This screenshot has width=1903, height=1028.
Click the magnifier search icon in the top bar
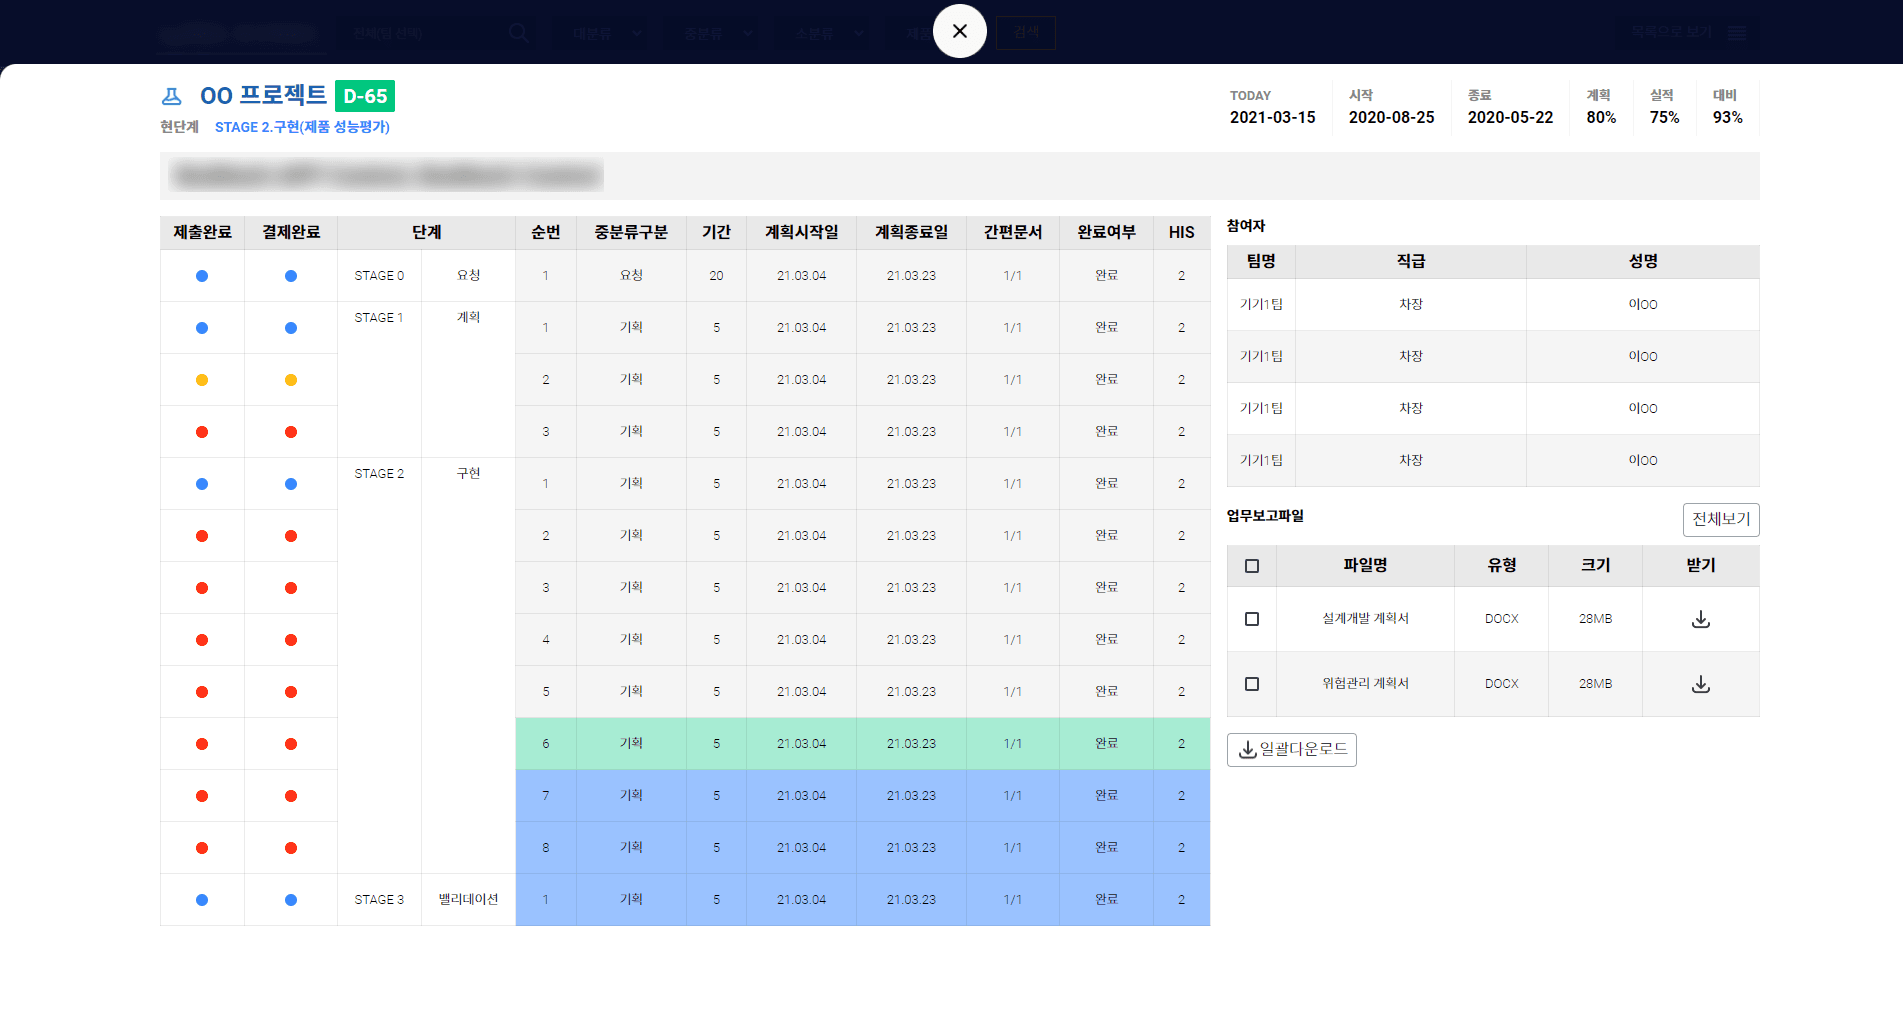(x=518, y=33)
